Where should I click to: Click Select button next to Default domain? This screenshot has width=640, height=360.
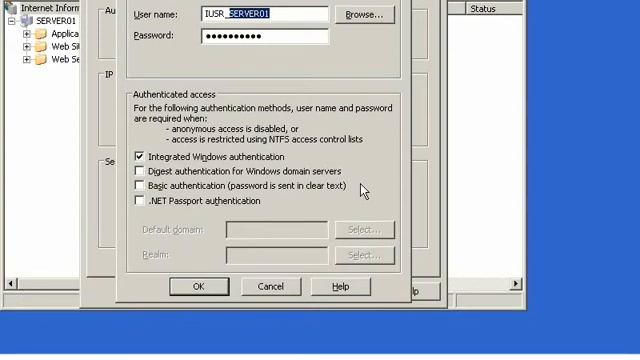tap(364, 230)
